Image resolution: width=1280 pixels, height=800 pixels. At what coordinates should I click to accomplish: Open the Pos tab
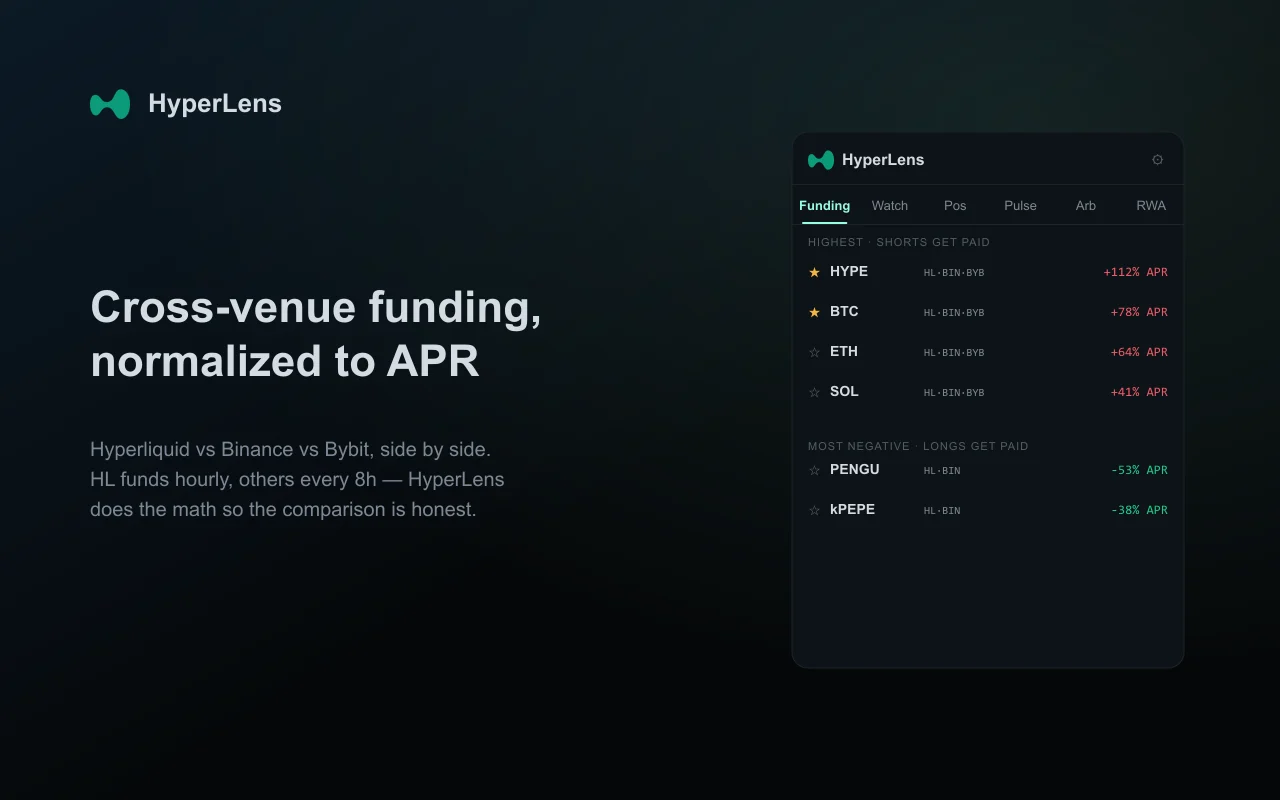point(955,206)
